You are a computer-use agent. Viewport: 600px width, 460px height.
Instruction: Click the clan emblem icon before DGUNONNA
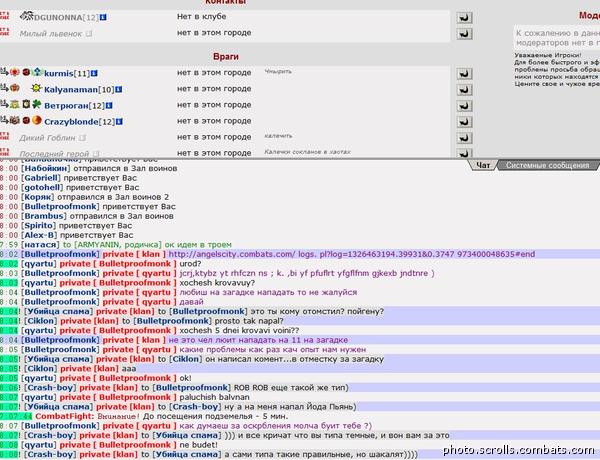point(27,16)
